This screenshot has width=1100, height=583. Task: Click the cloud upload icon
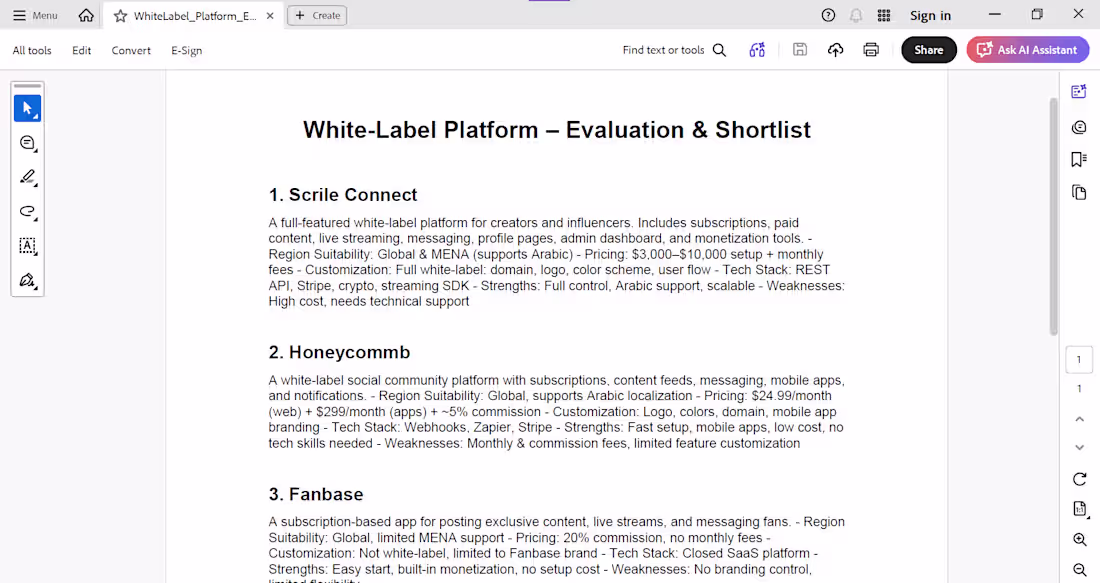[x=836, y=50]
